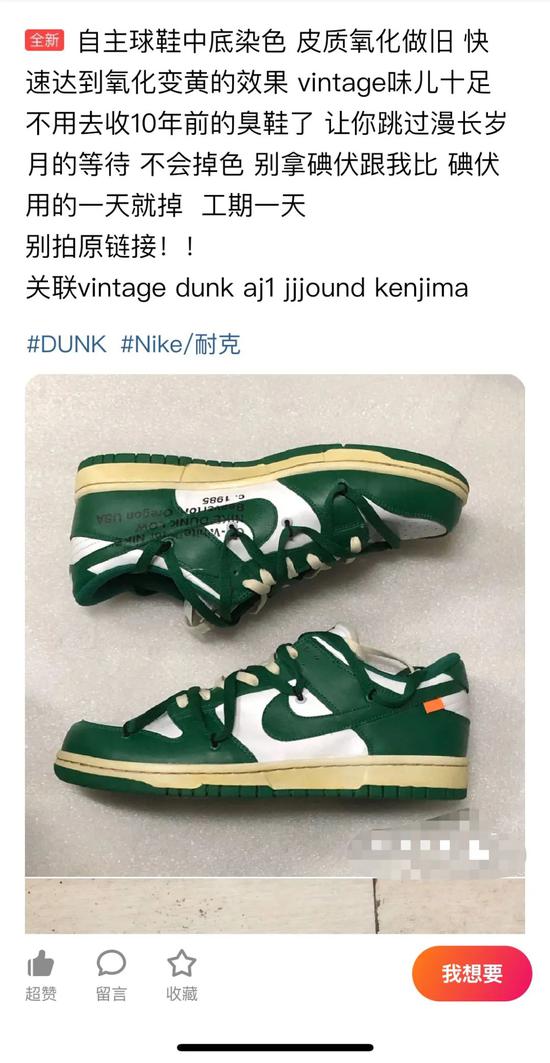Open the #Nike/耐克 hashtag link
The height and width of the screenshot is (1063, 550).
click(180, 344)
